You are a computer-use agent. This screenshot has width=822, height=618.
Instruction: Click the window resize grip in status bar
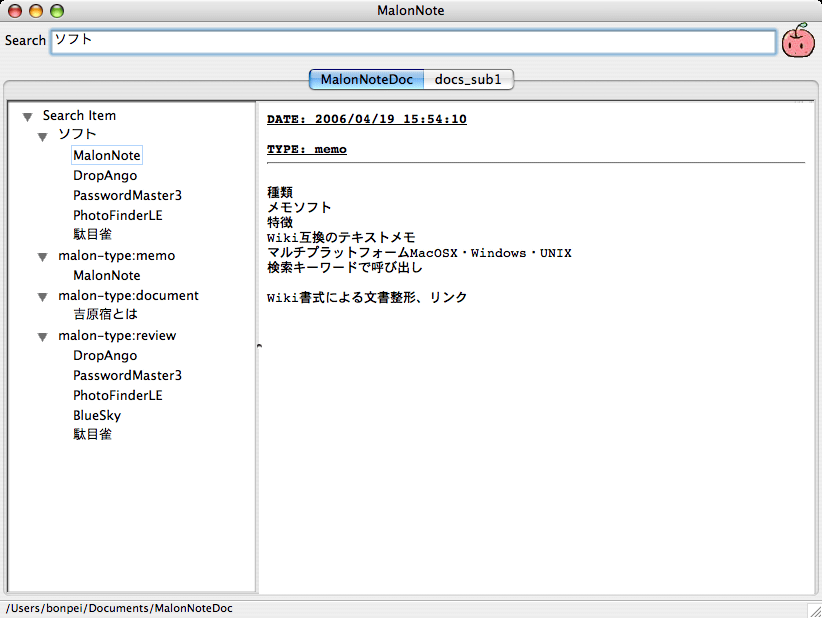815,610
